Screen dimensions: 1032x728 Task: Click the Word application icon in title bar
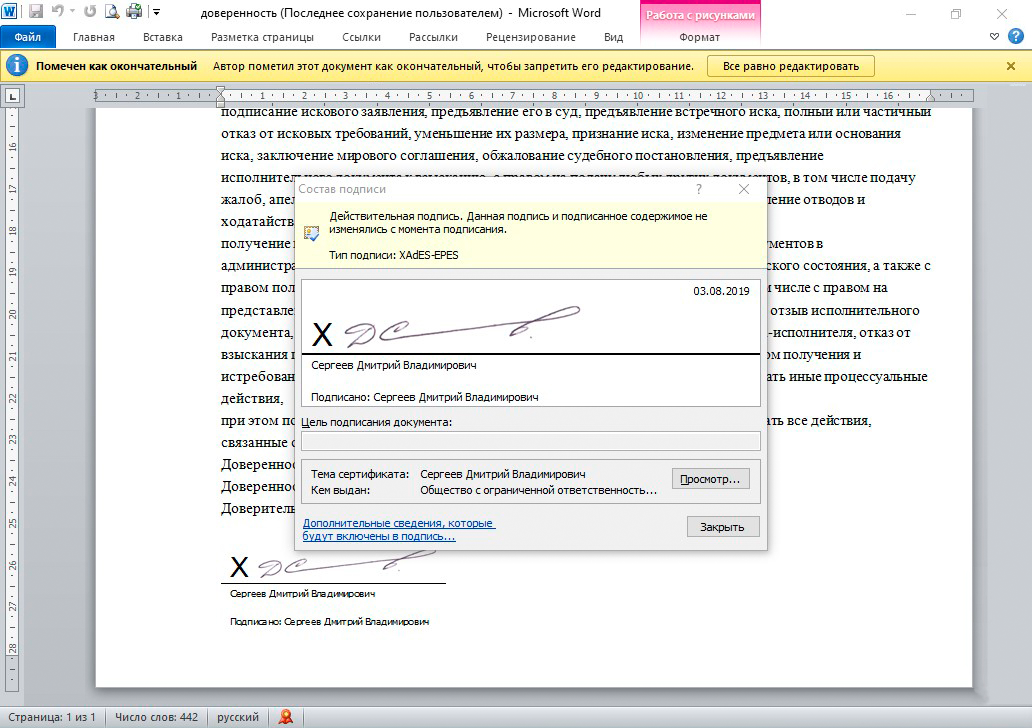10,11
